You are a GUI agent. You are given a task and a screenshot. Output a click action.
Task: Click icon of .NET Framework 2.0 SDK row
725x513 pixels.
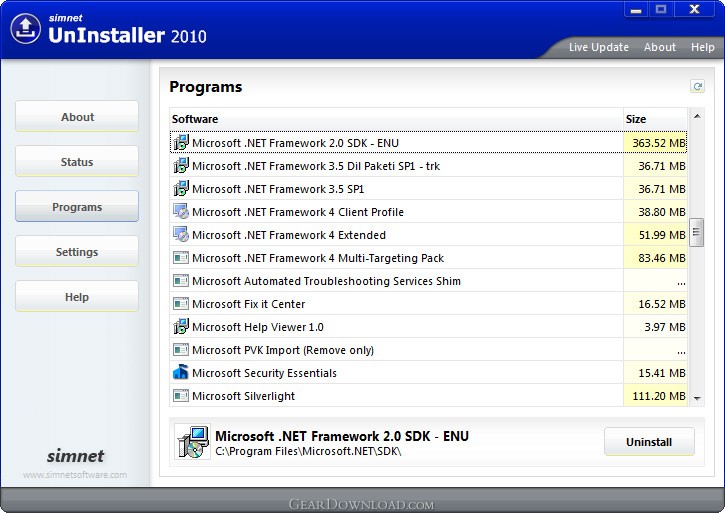[x=181, y=142]
